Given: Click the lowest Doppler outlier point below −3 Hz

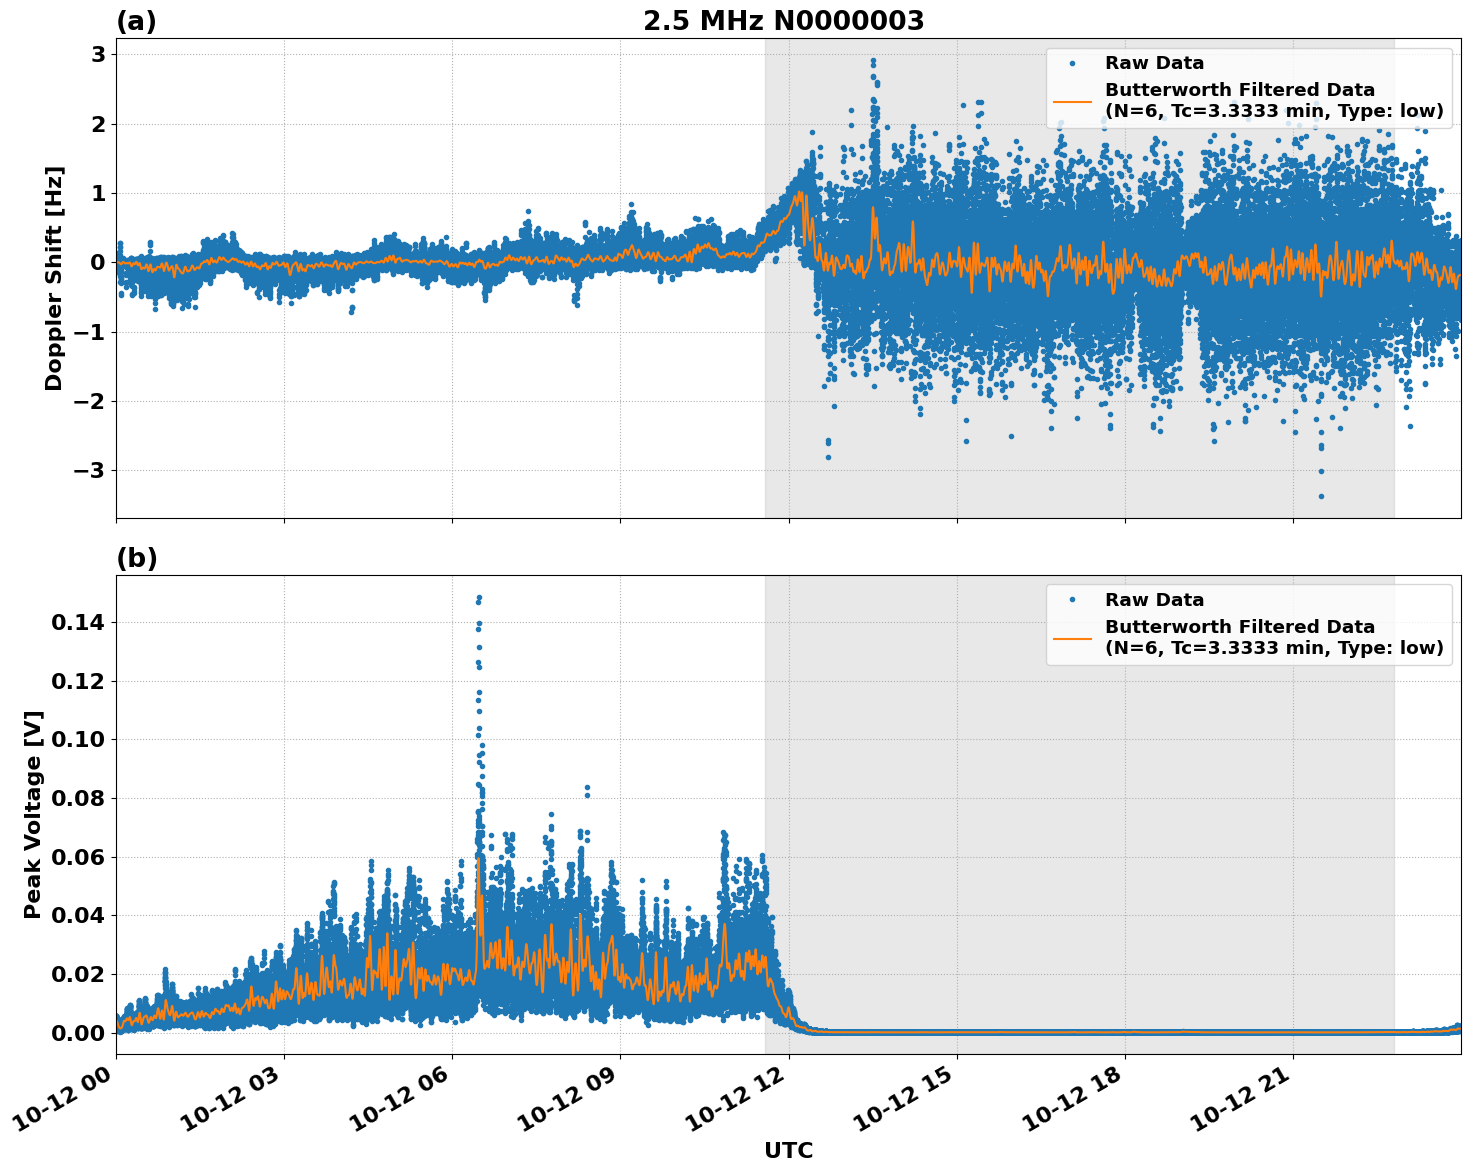Looking at the screenshot, I should (x=1321, y=496).
